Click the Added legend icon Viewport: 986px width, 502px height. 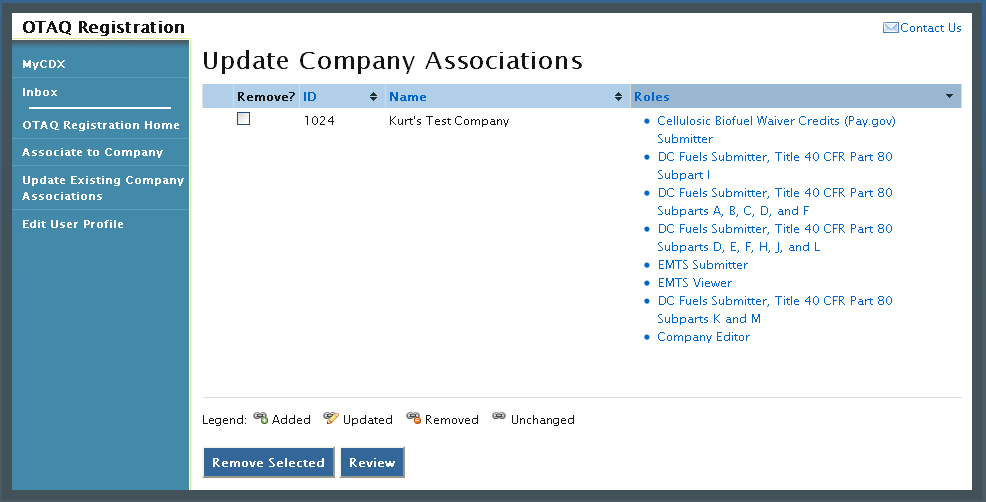point(261,419)
